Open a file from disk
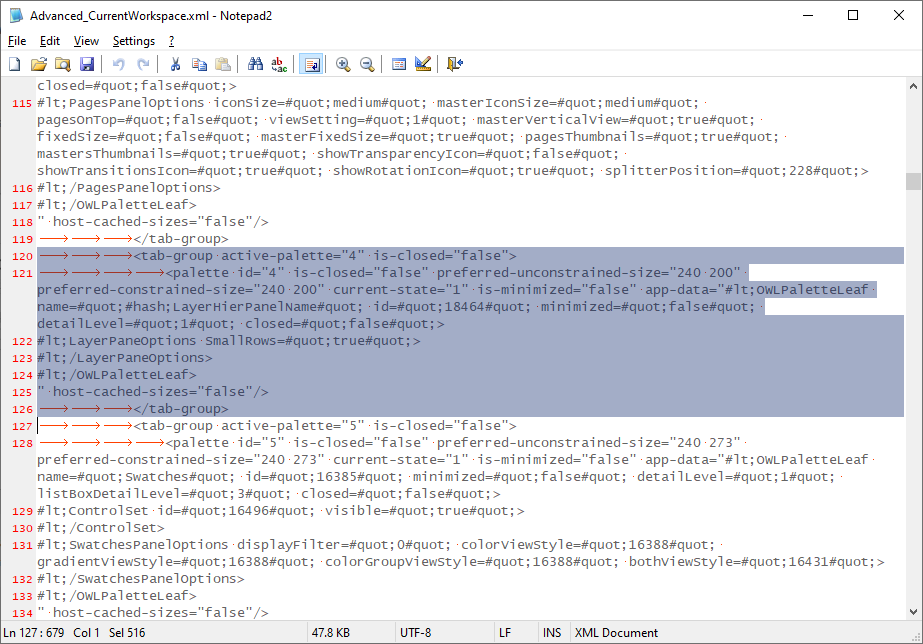This screenshot has height=644, width=923. (x=38, y=63)
